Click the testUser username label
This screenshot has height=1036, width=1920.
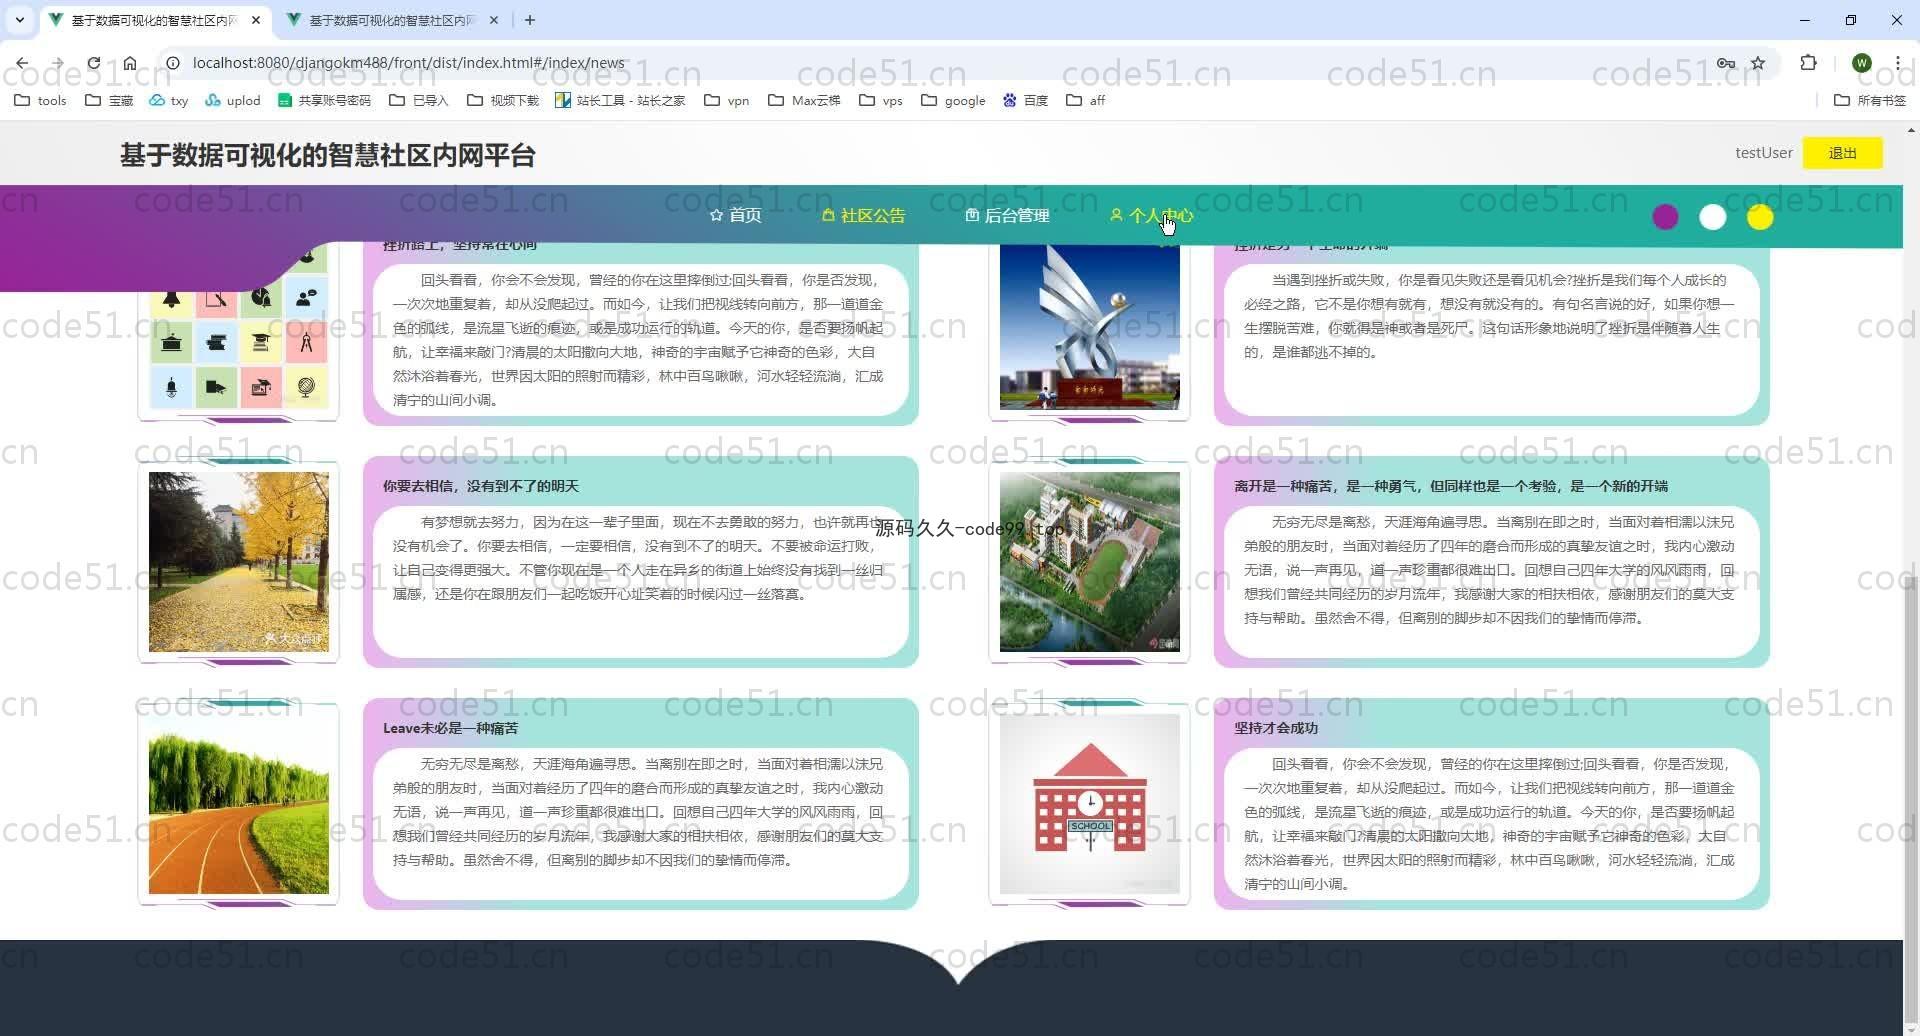(1763, 153)
